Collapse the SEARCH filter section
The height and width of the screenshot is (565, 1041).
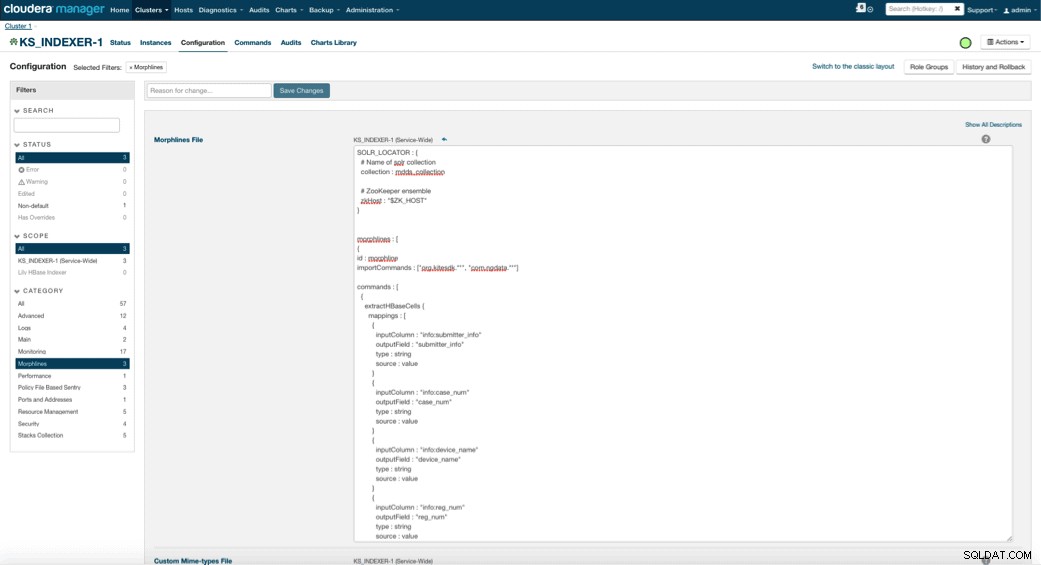click(x=34, y=111)
